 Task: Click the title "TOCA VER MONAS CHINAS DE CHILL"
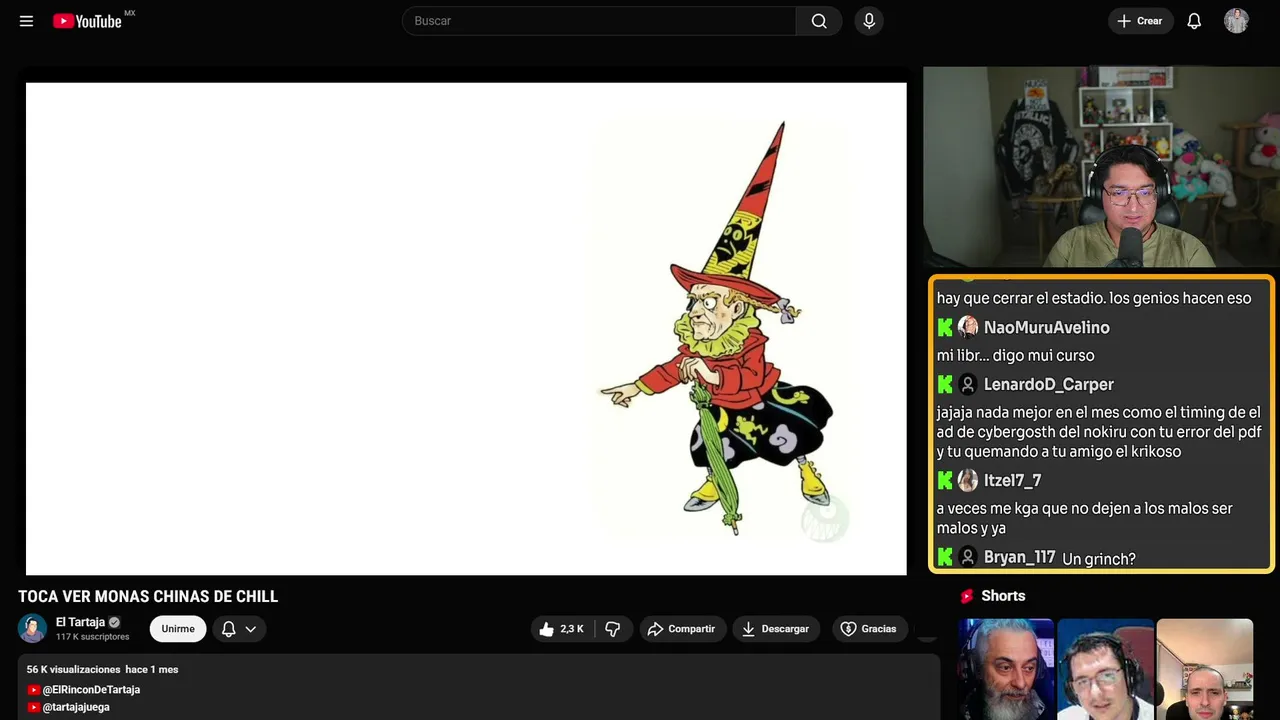click(148, 597)
